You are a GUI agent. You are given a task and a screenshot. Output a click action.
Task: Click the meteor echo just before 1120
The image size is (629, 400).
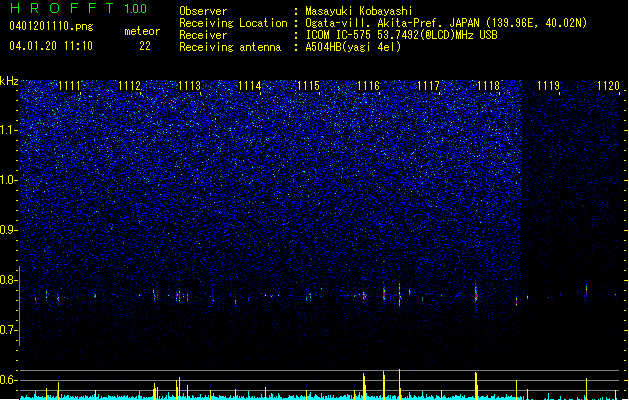click(x=586, y=290)
